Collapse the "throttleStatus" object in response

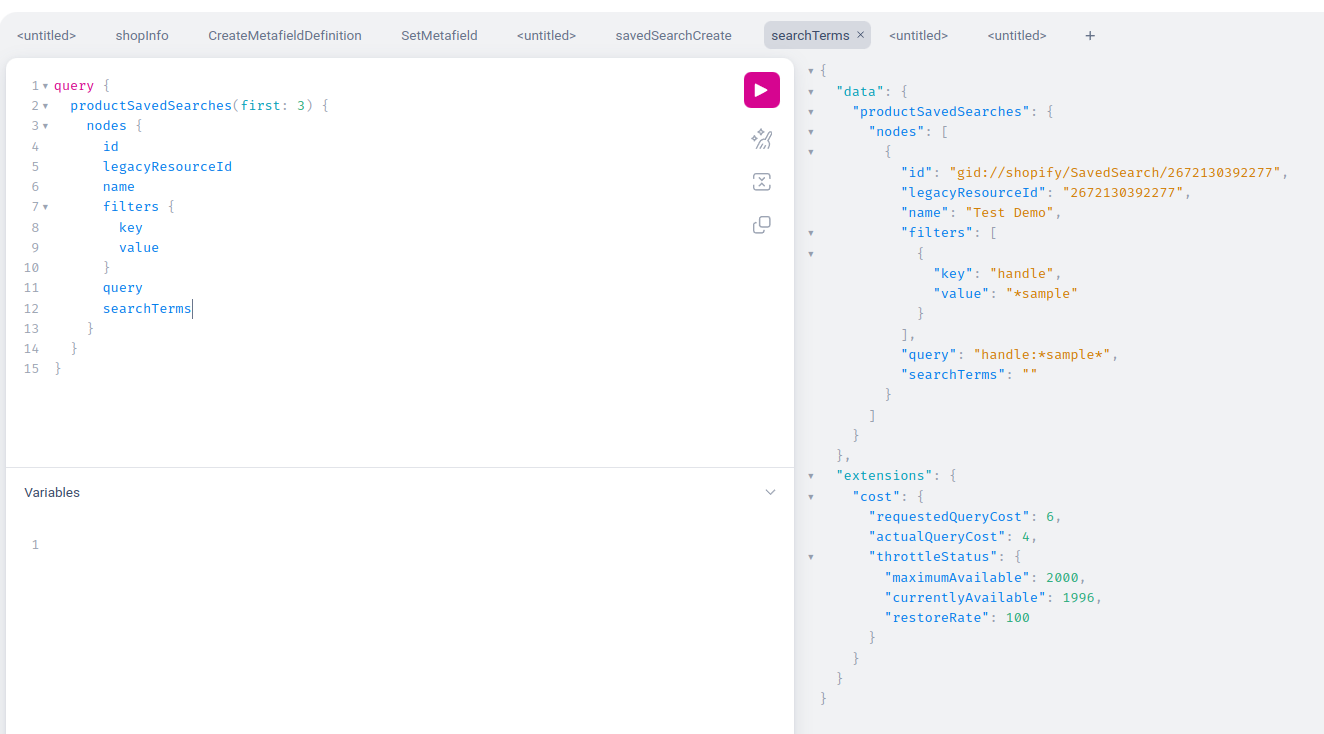[811, 557]
